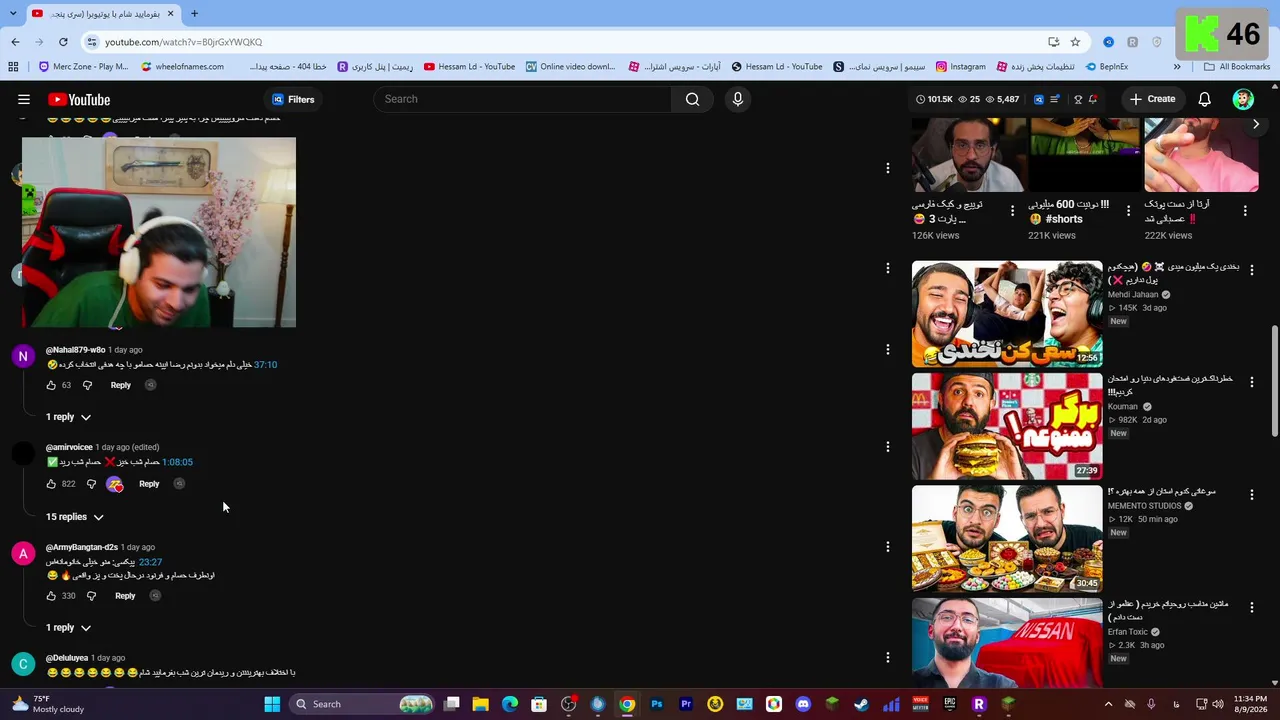Open a new browser tab
The image size is (1280, 720).
point(194,14)
